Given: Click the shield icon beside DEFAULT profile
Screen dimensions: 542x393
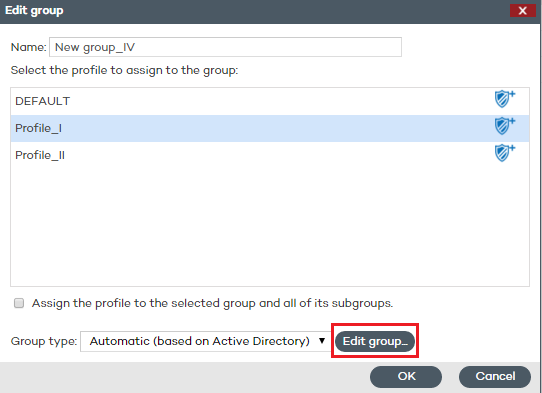Looking at the screenshot, I should [x=504, y=99].
